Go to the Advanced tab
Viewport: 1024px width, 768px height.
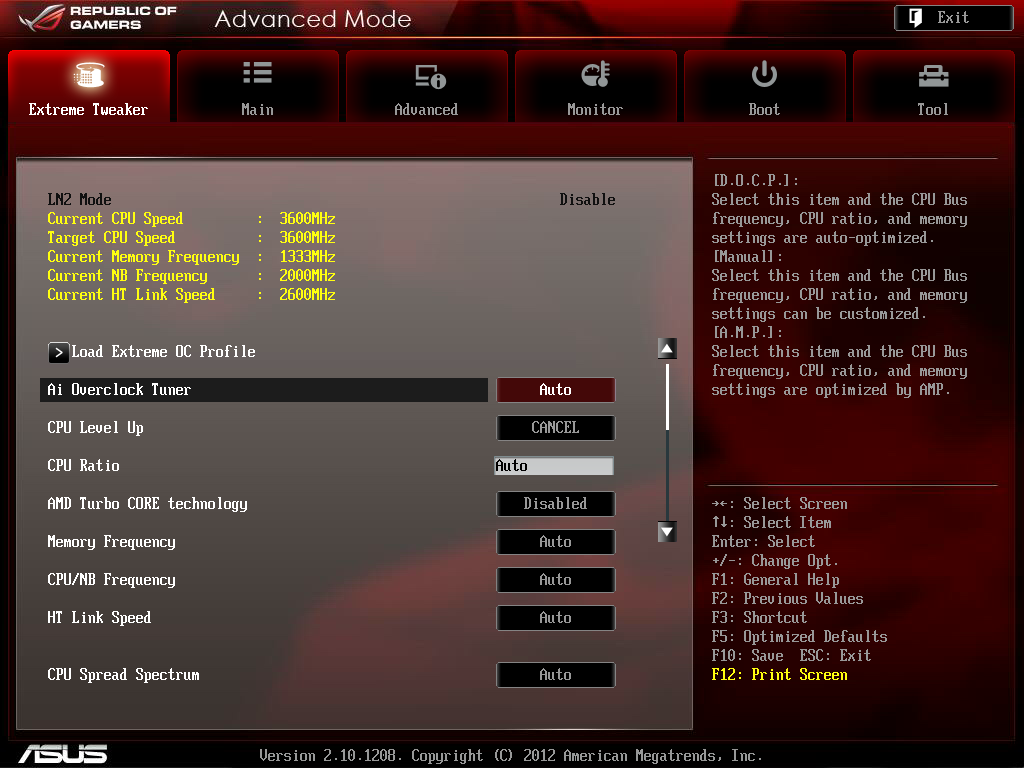click(426, 86)
